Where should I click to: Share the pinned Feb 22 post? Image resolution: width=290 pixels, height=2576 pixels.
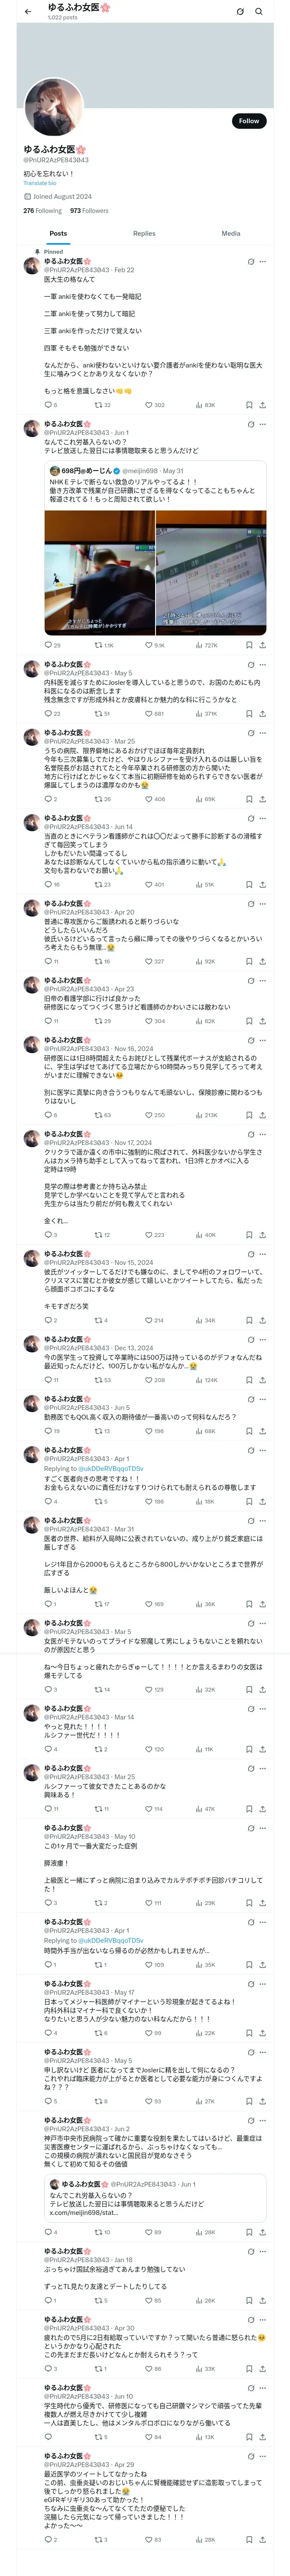point(262,405)
